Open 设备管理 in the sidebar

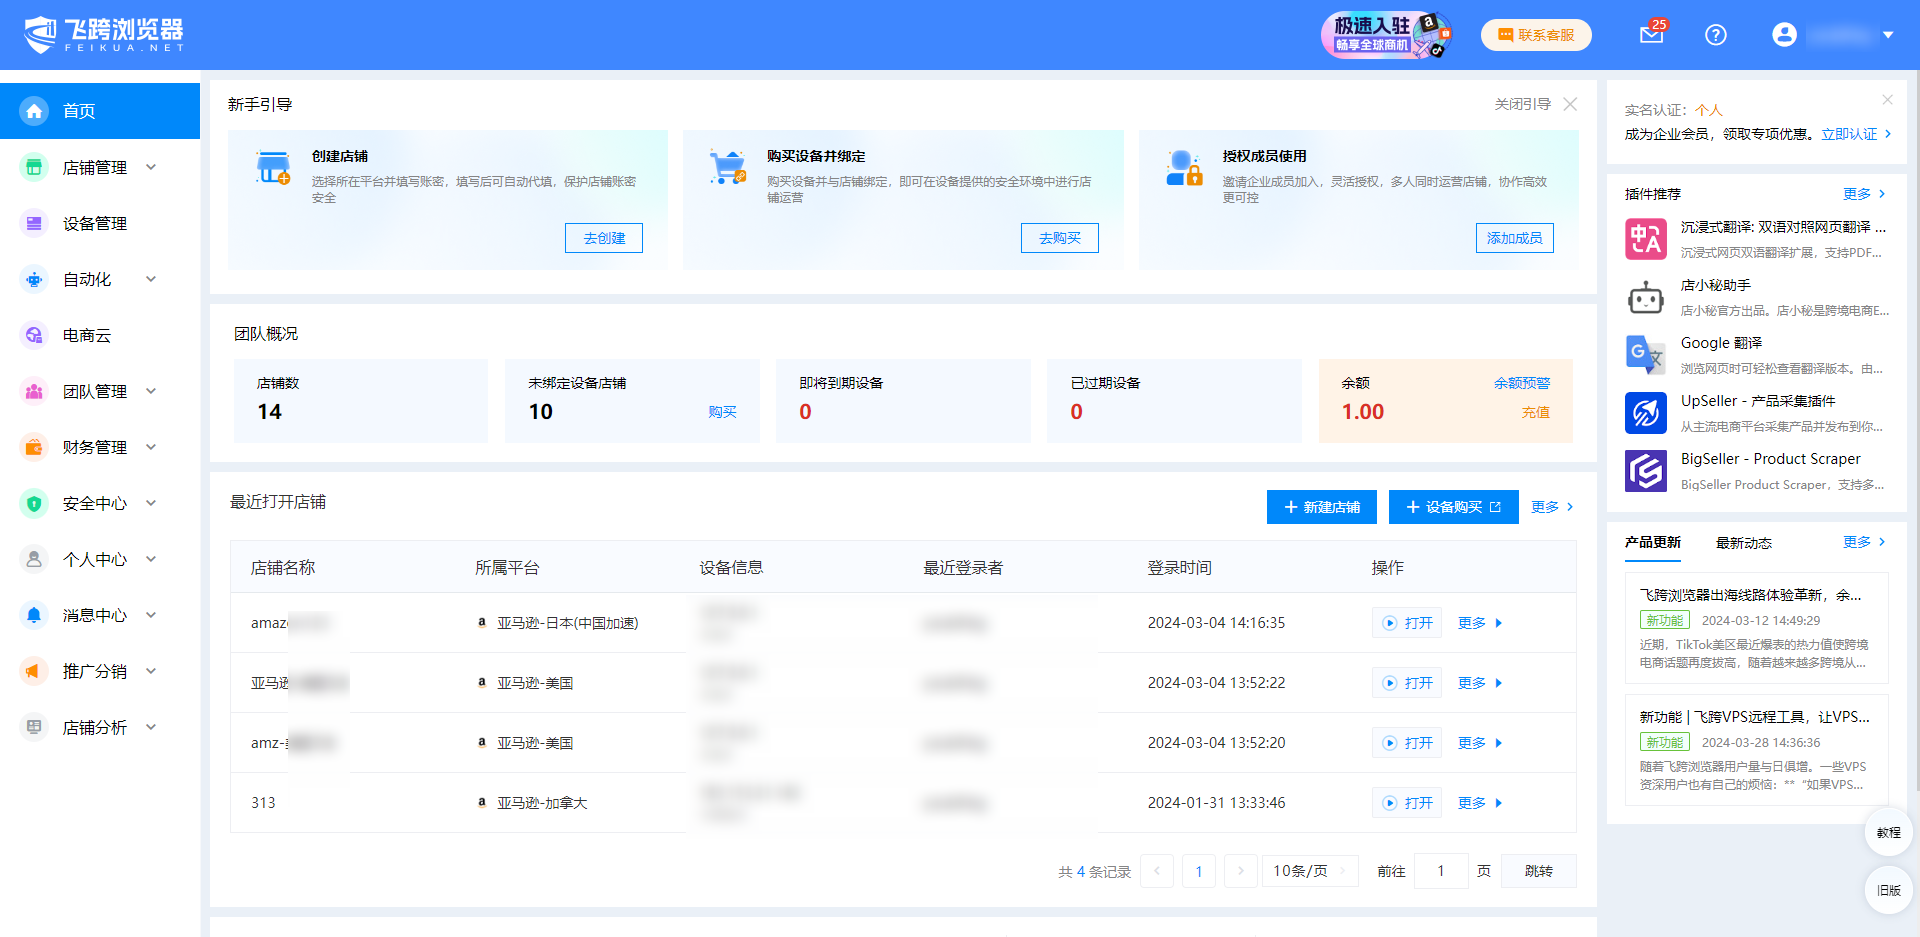(95, 224)
